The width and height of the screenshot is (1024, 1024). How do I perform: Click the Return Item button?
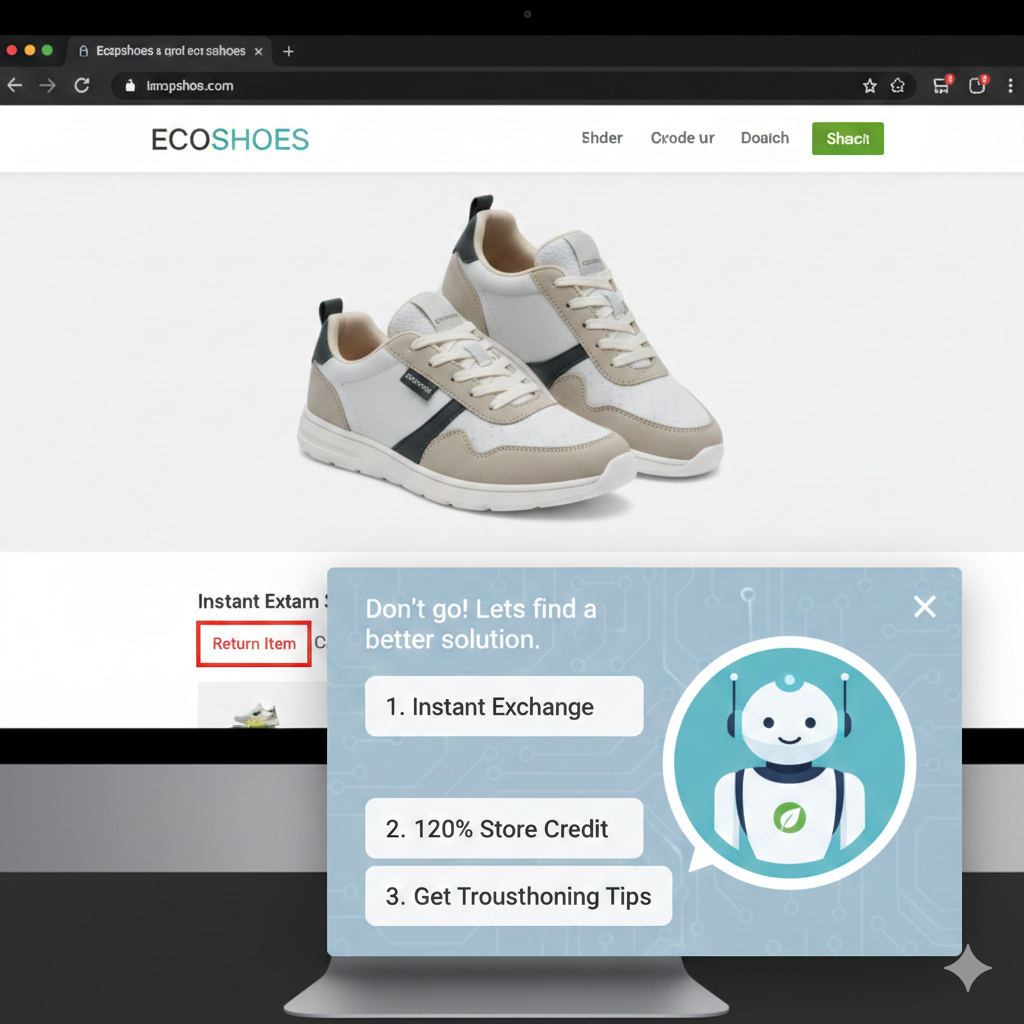point(254,644)
